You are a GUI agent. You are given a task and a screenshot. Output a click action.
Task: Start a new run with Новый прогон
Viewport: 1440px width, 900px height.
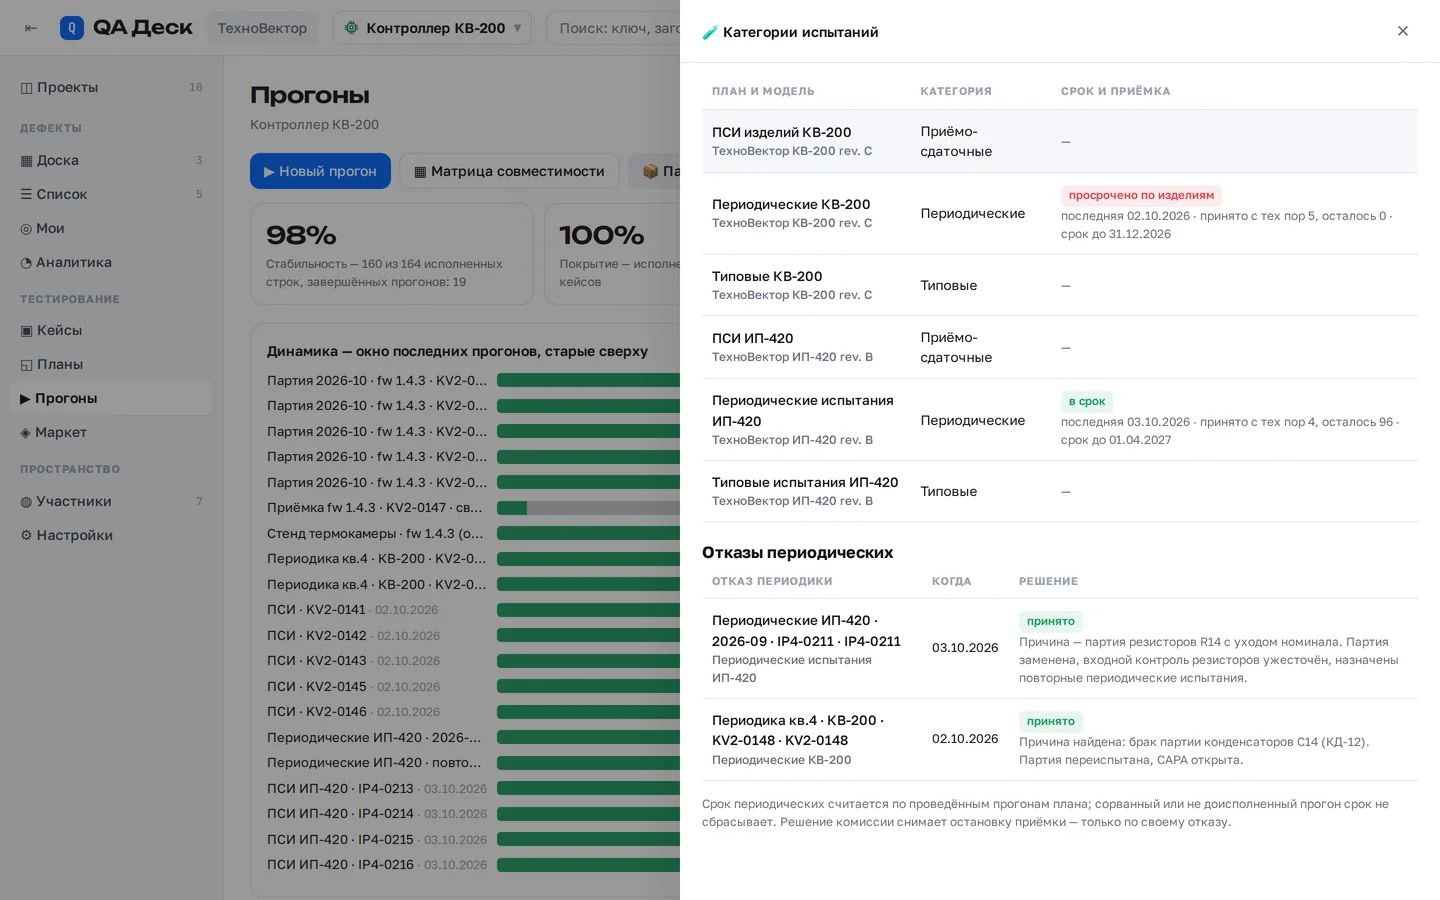pyautogui.click(x=320, y=172)
